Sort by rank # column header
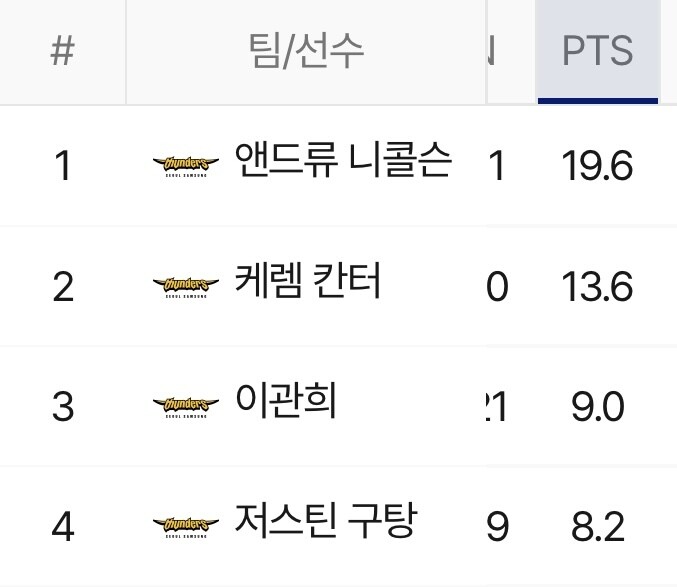This screenshot has width=677, height=587. pos(62,51)
